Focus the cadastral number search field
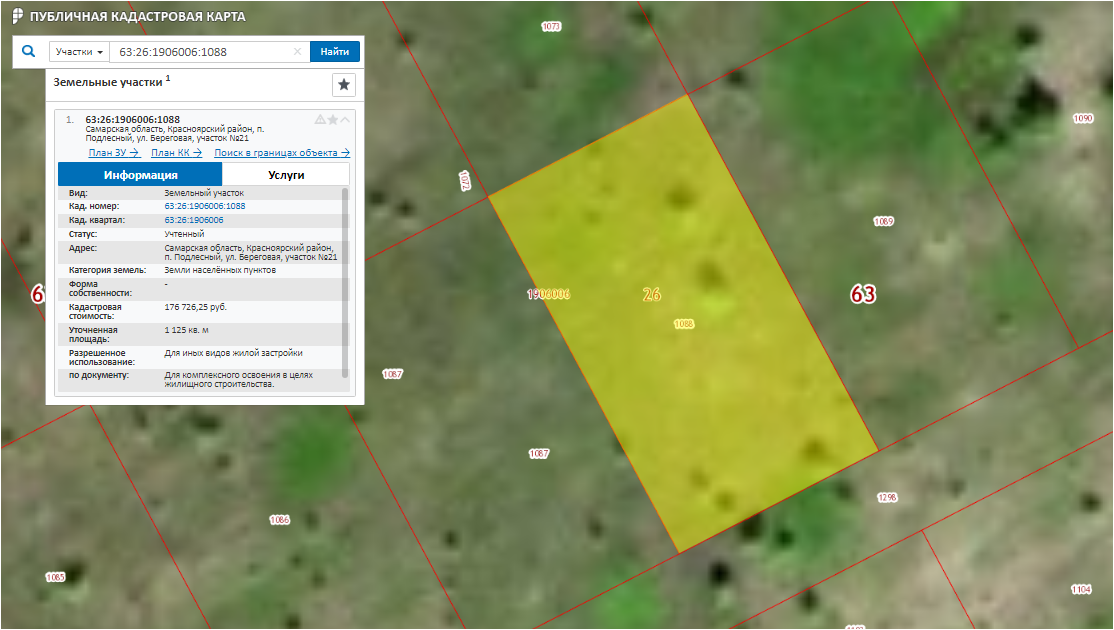 pyautogui.click(x=202, y=52)
